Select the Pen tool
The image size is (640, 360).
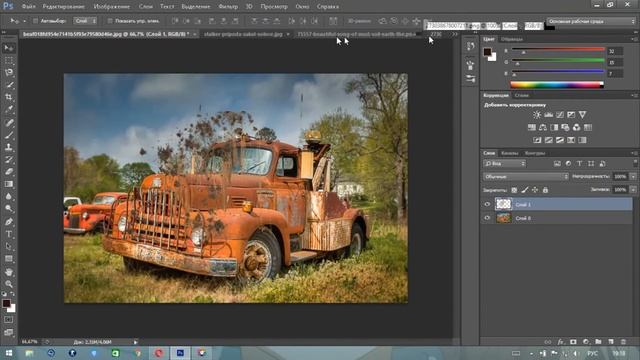tap(9, 222)
